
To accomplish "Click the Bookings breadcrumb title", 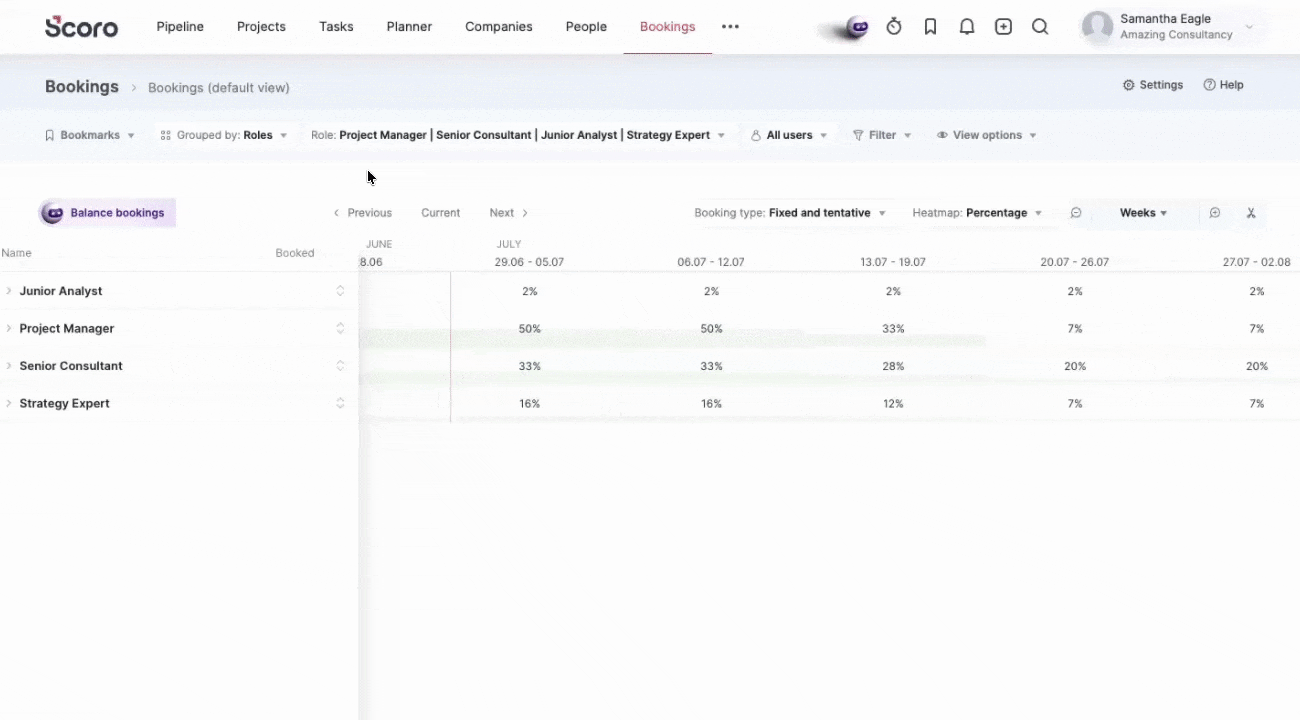I will (82, 87).
